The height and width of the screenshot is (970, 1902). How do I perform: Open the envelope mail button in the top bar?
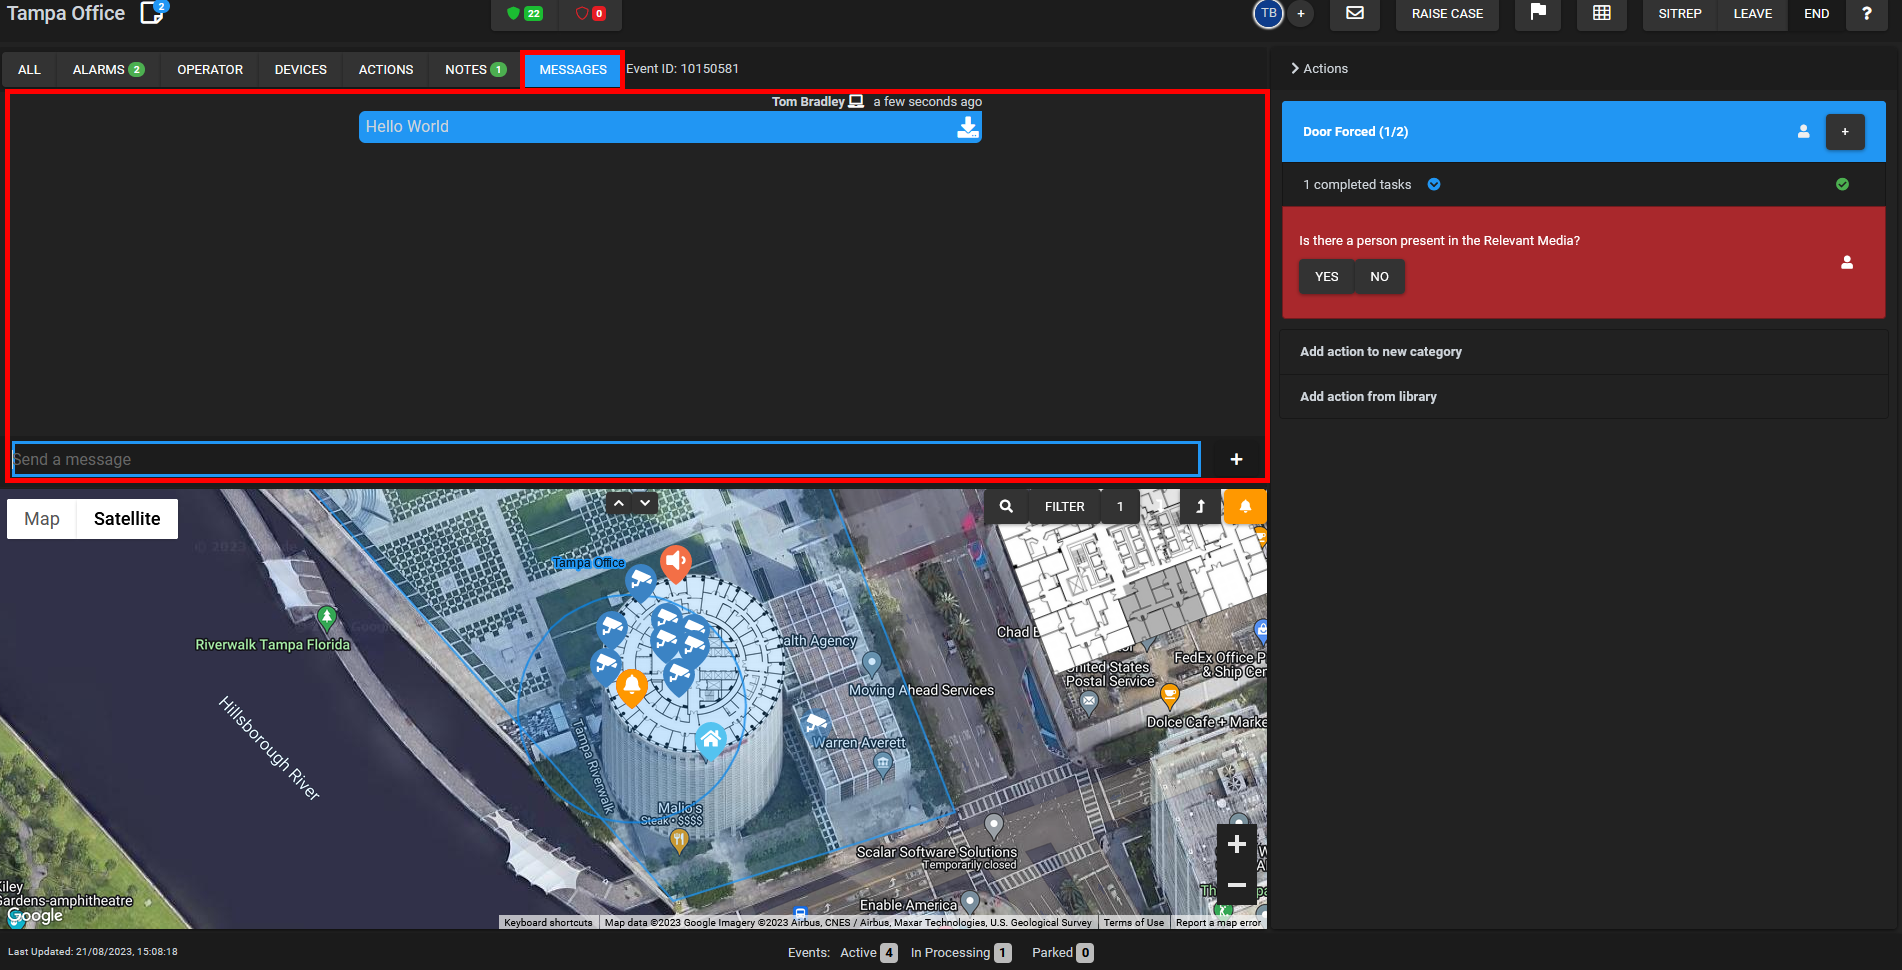click(x=1355, y=13)
